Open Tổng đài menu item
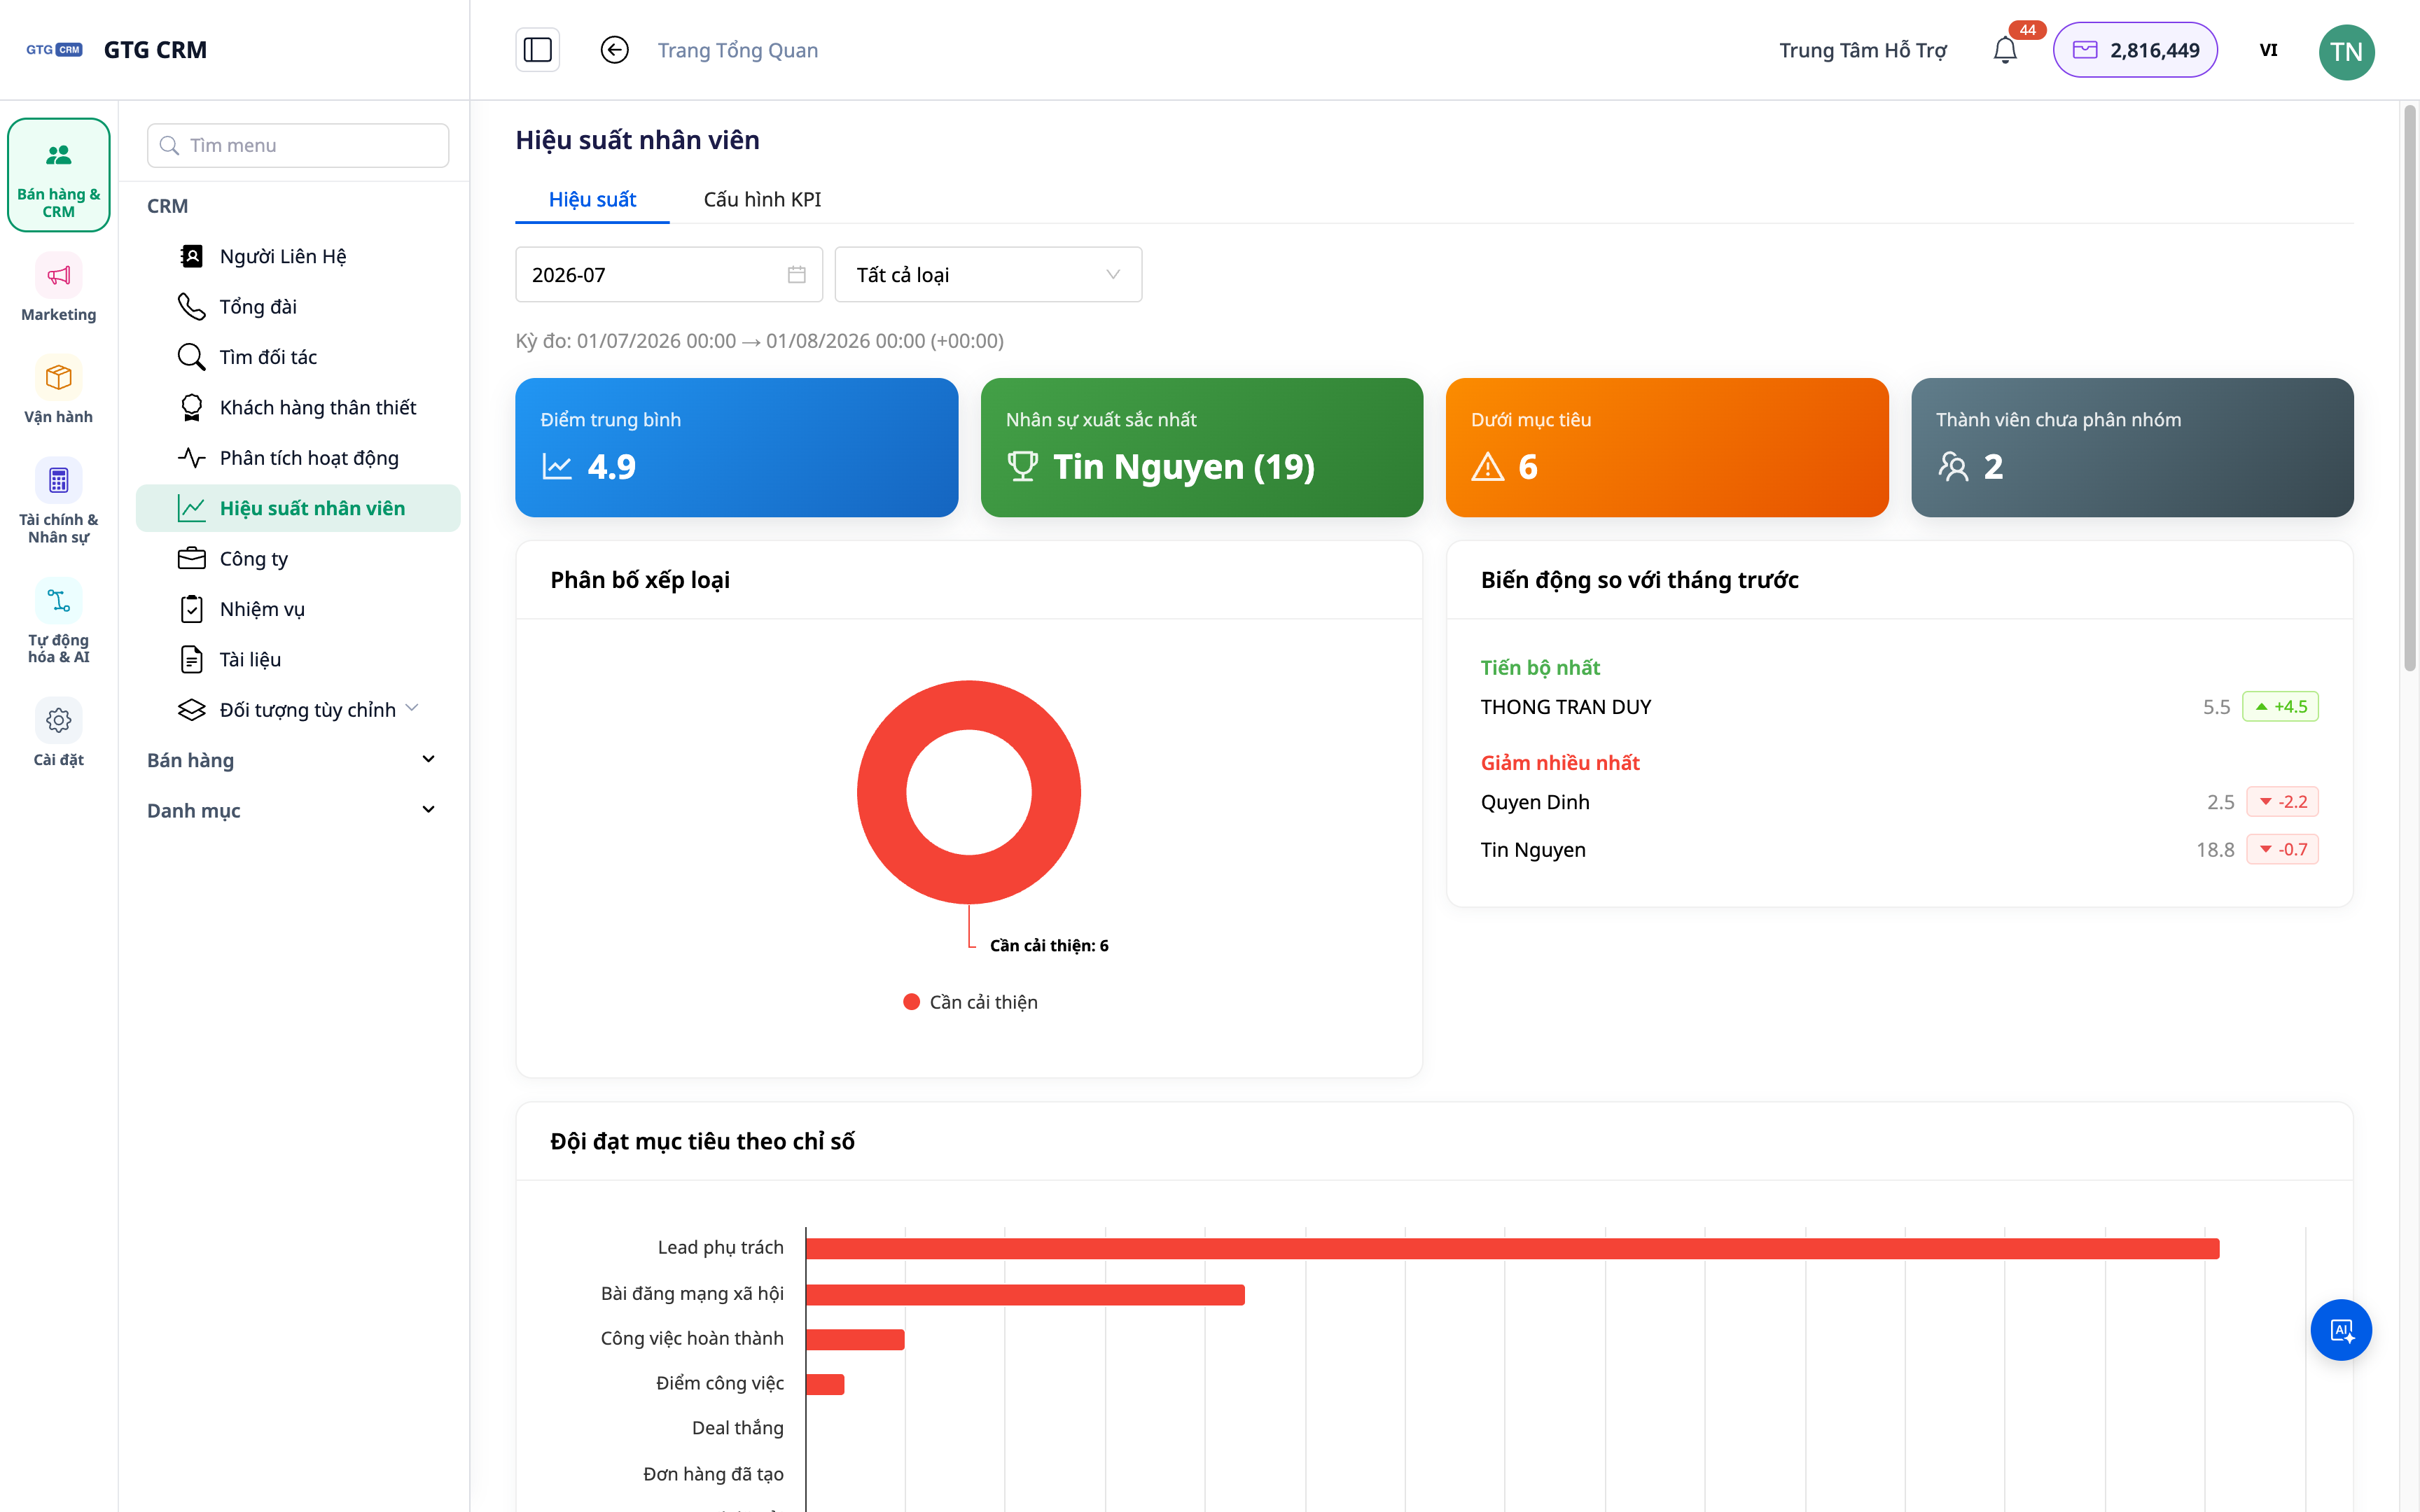2420x1512 pixels. pyautogui.click(x=298, y=306)
